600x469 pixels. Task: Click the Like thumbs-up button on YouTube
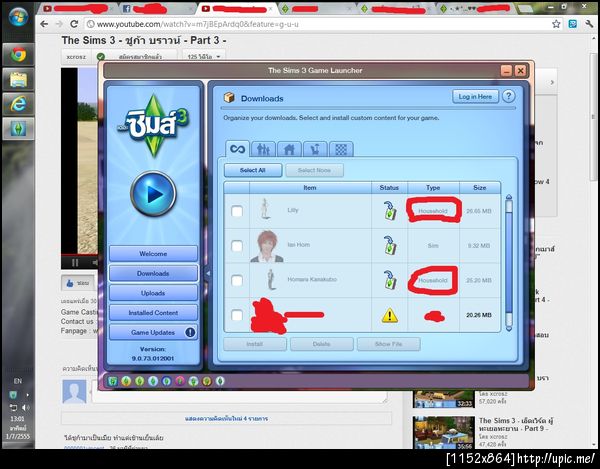click(78, 283)
